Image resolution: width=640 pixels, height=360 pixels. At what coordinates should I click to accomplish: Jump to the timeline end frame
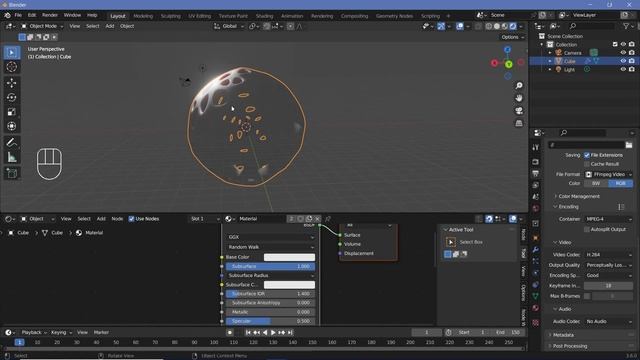click(x=290, y=333)
